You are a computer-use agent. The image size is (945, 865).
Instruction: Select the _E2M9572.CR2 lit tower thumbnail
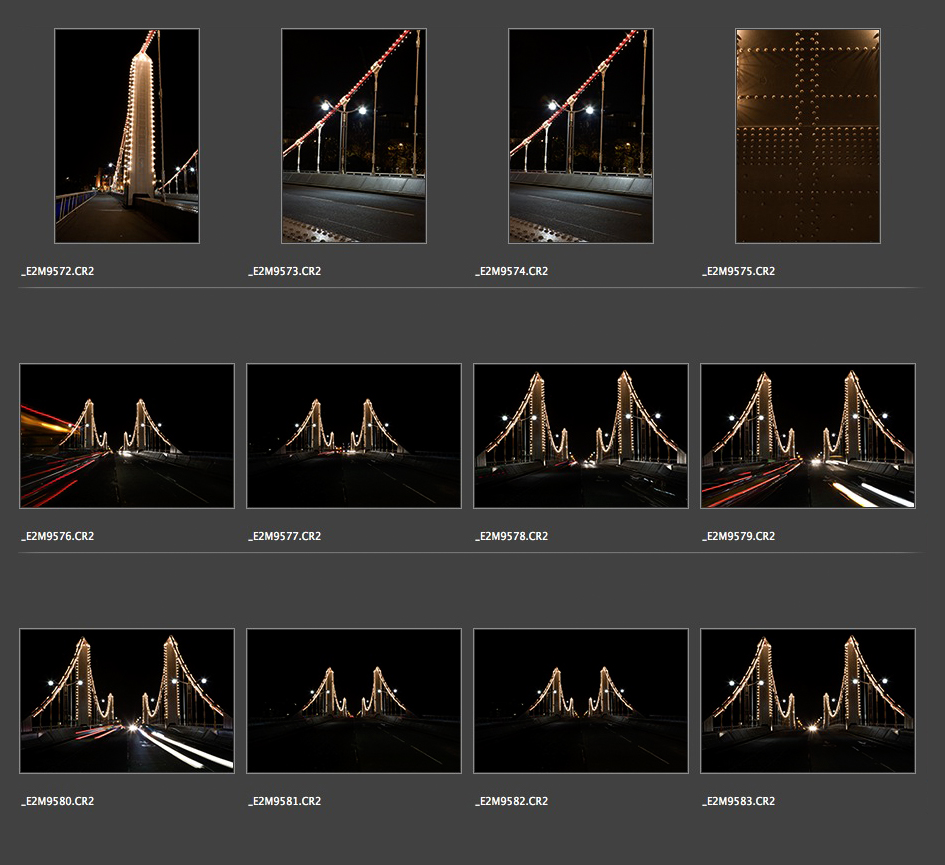pos(127,136)
